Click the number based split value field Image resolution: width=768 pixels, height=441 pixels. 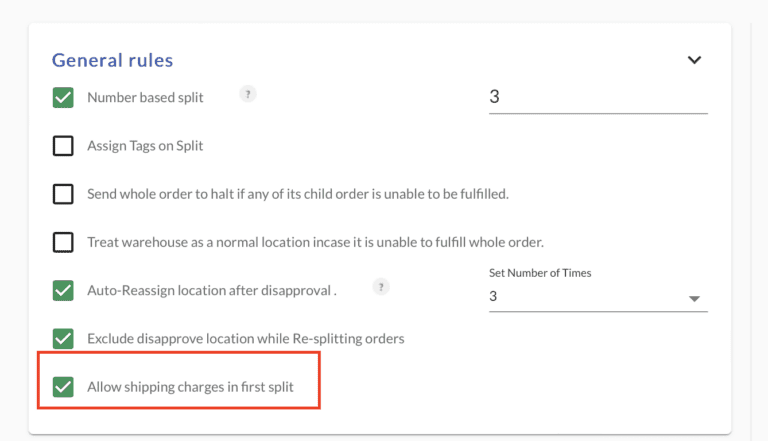598,97
